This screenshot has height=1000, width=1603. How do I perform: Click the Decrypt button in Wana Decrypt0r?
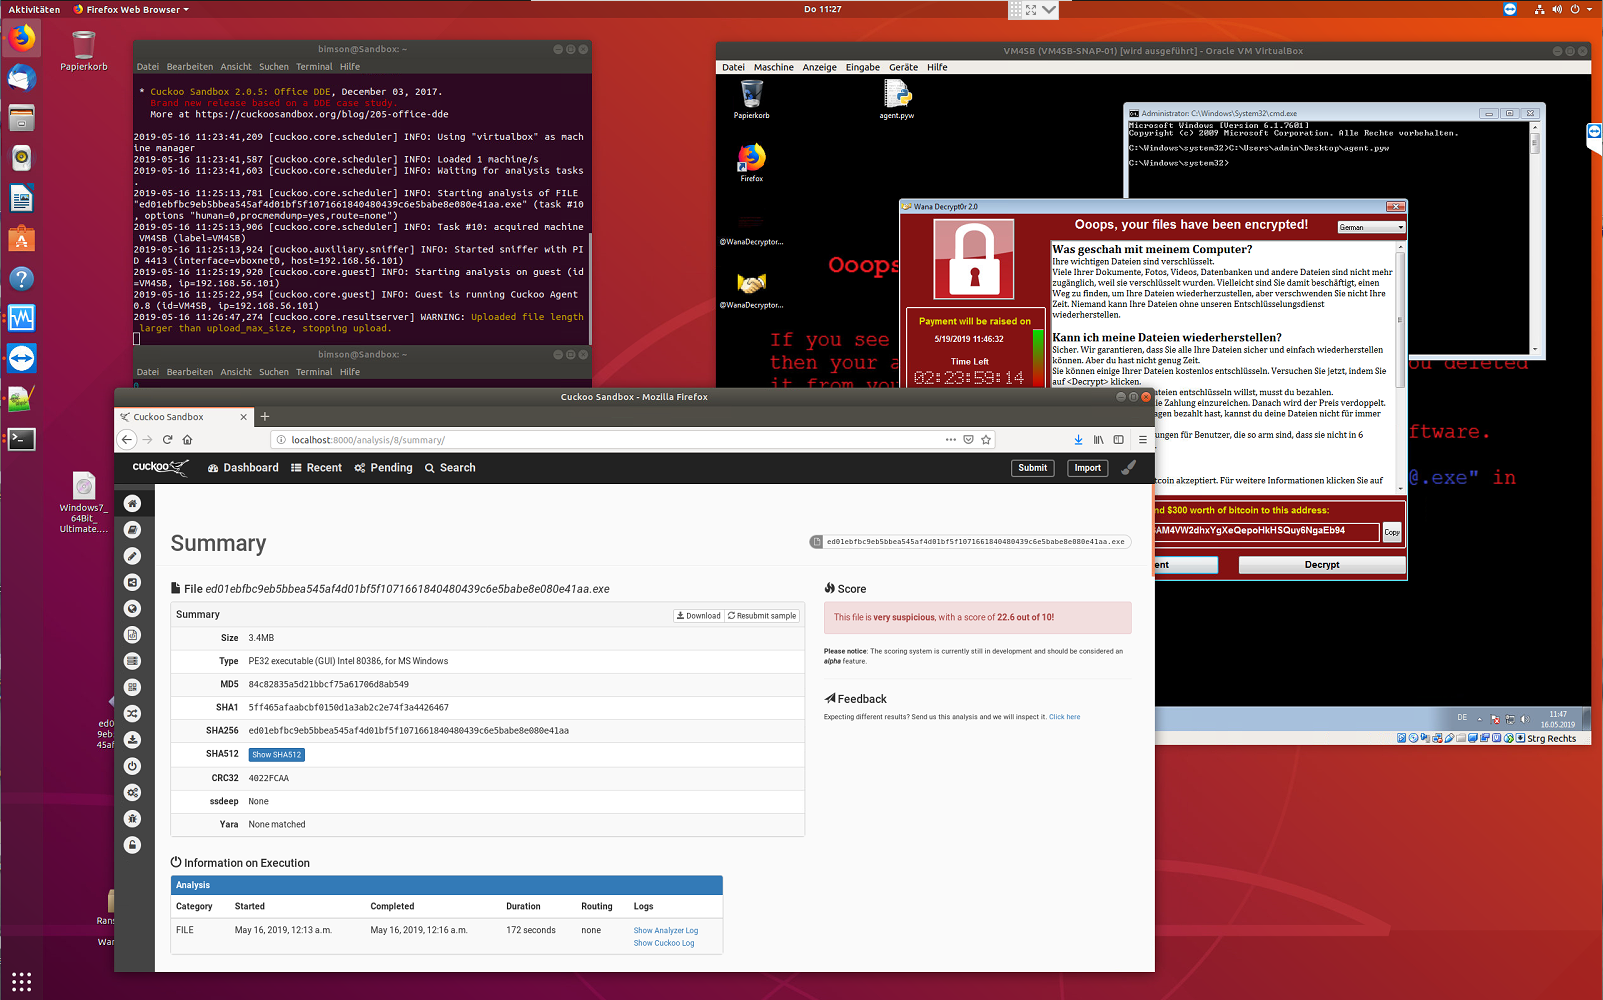(1322, 565)
